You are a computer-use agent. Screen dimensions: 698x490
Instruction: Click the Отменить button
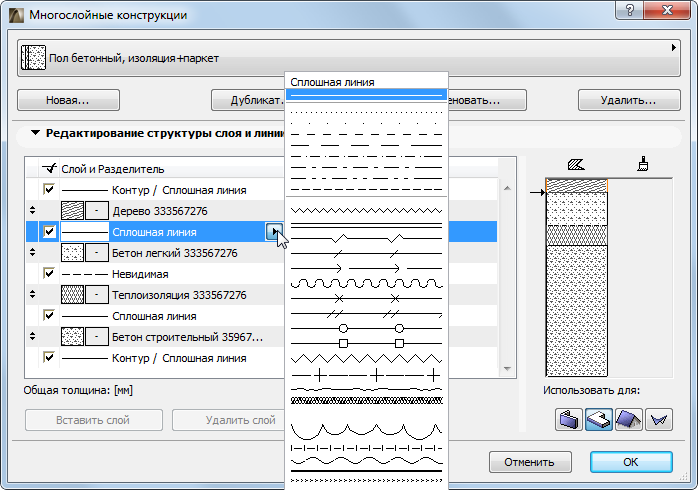tap(530, 462)
